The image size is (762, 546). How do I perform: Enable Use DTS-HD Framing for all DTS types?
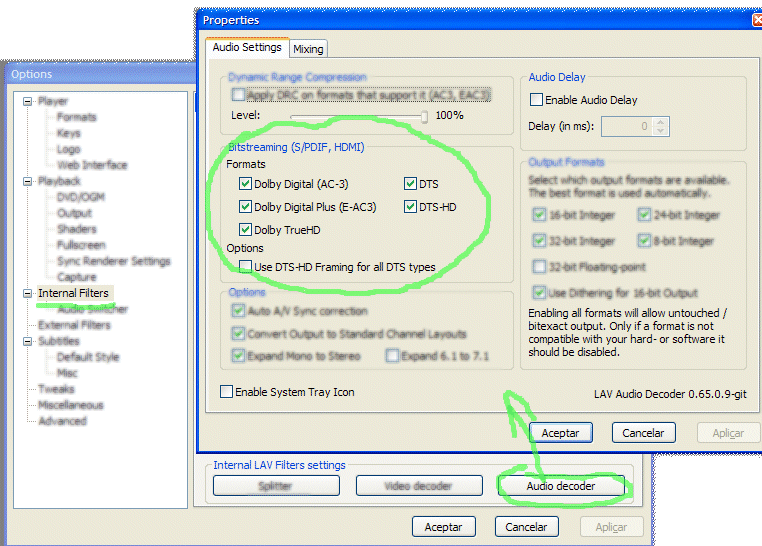coord(245,267)
